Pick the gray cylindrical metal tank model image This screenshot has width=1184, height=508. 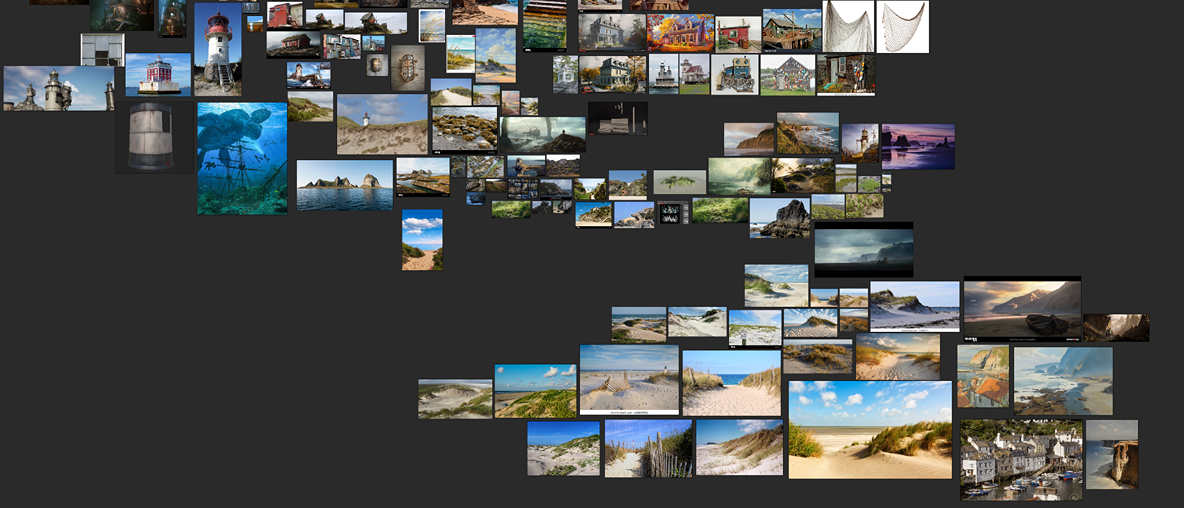point(155,137)
